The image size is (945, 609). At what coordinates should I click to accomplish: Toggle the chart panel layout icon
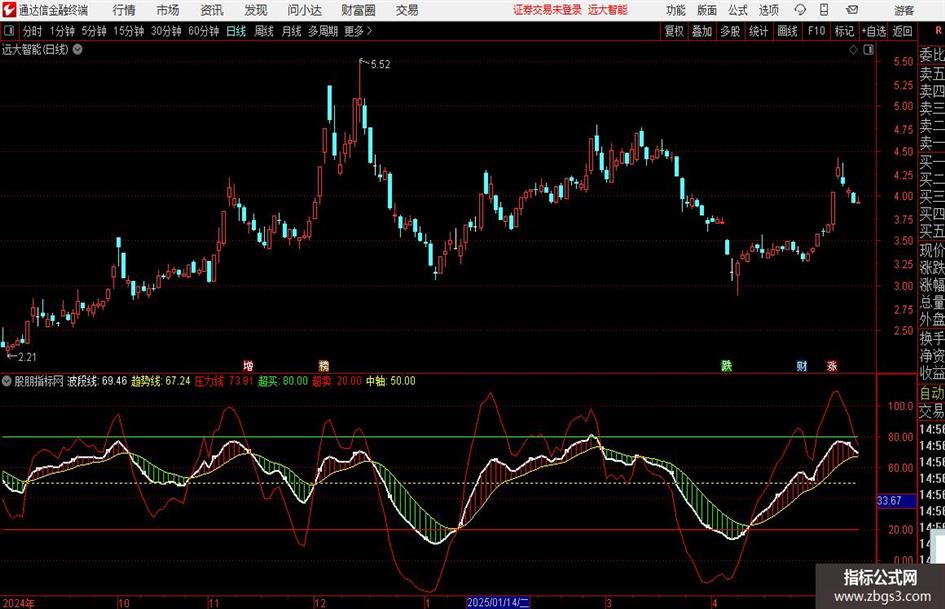[x=868, y=50]
